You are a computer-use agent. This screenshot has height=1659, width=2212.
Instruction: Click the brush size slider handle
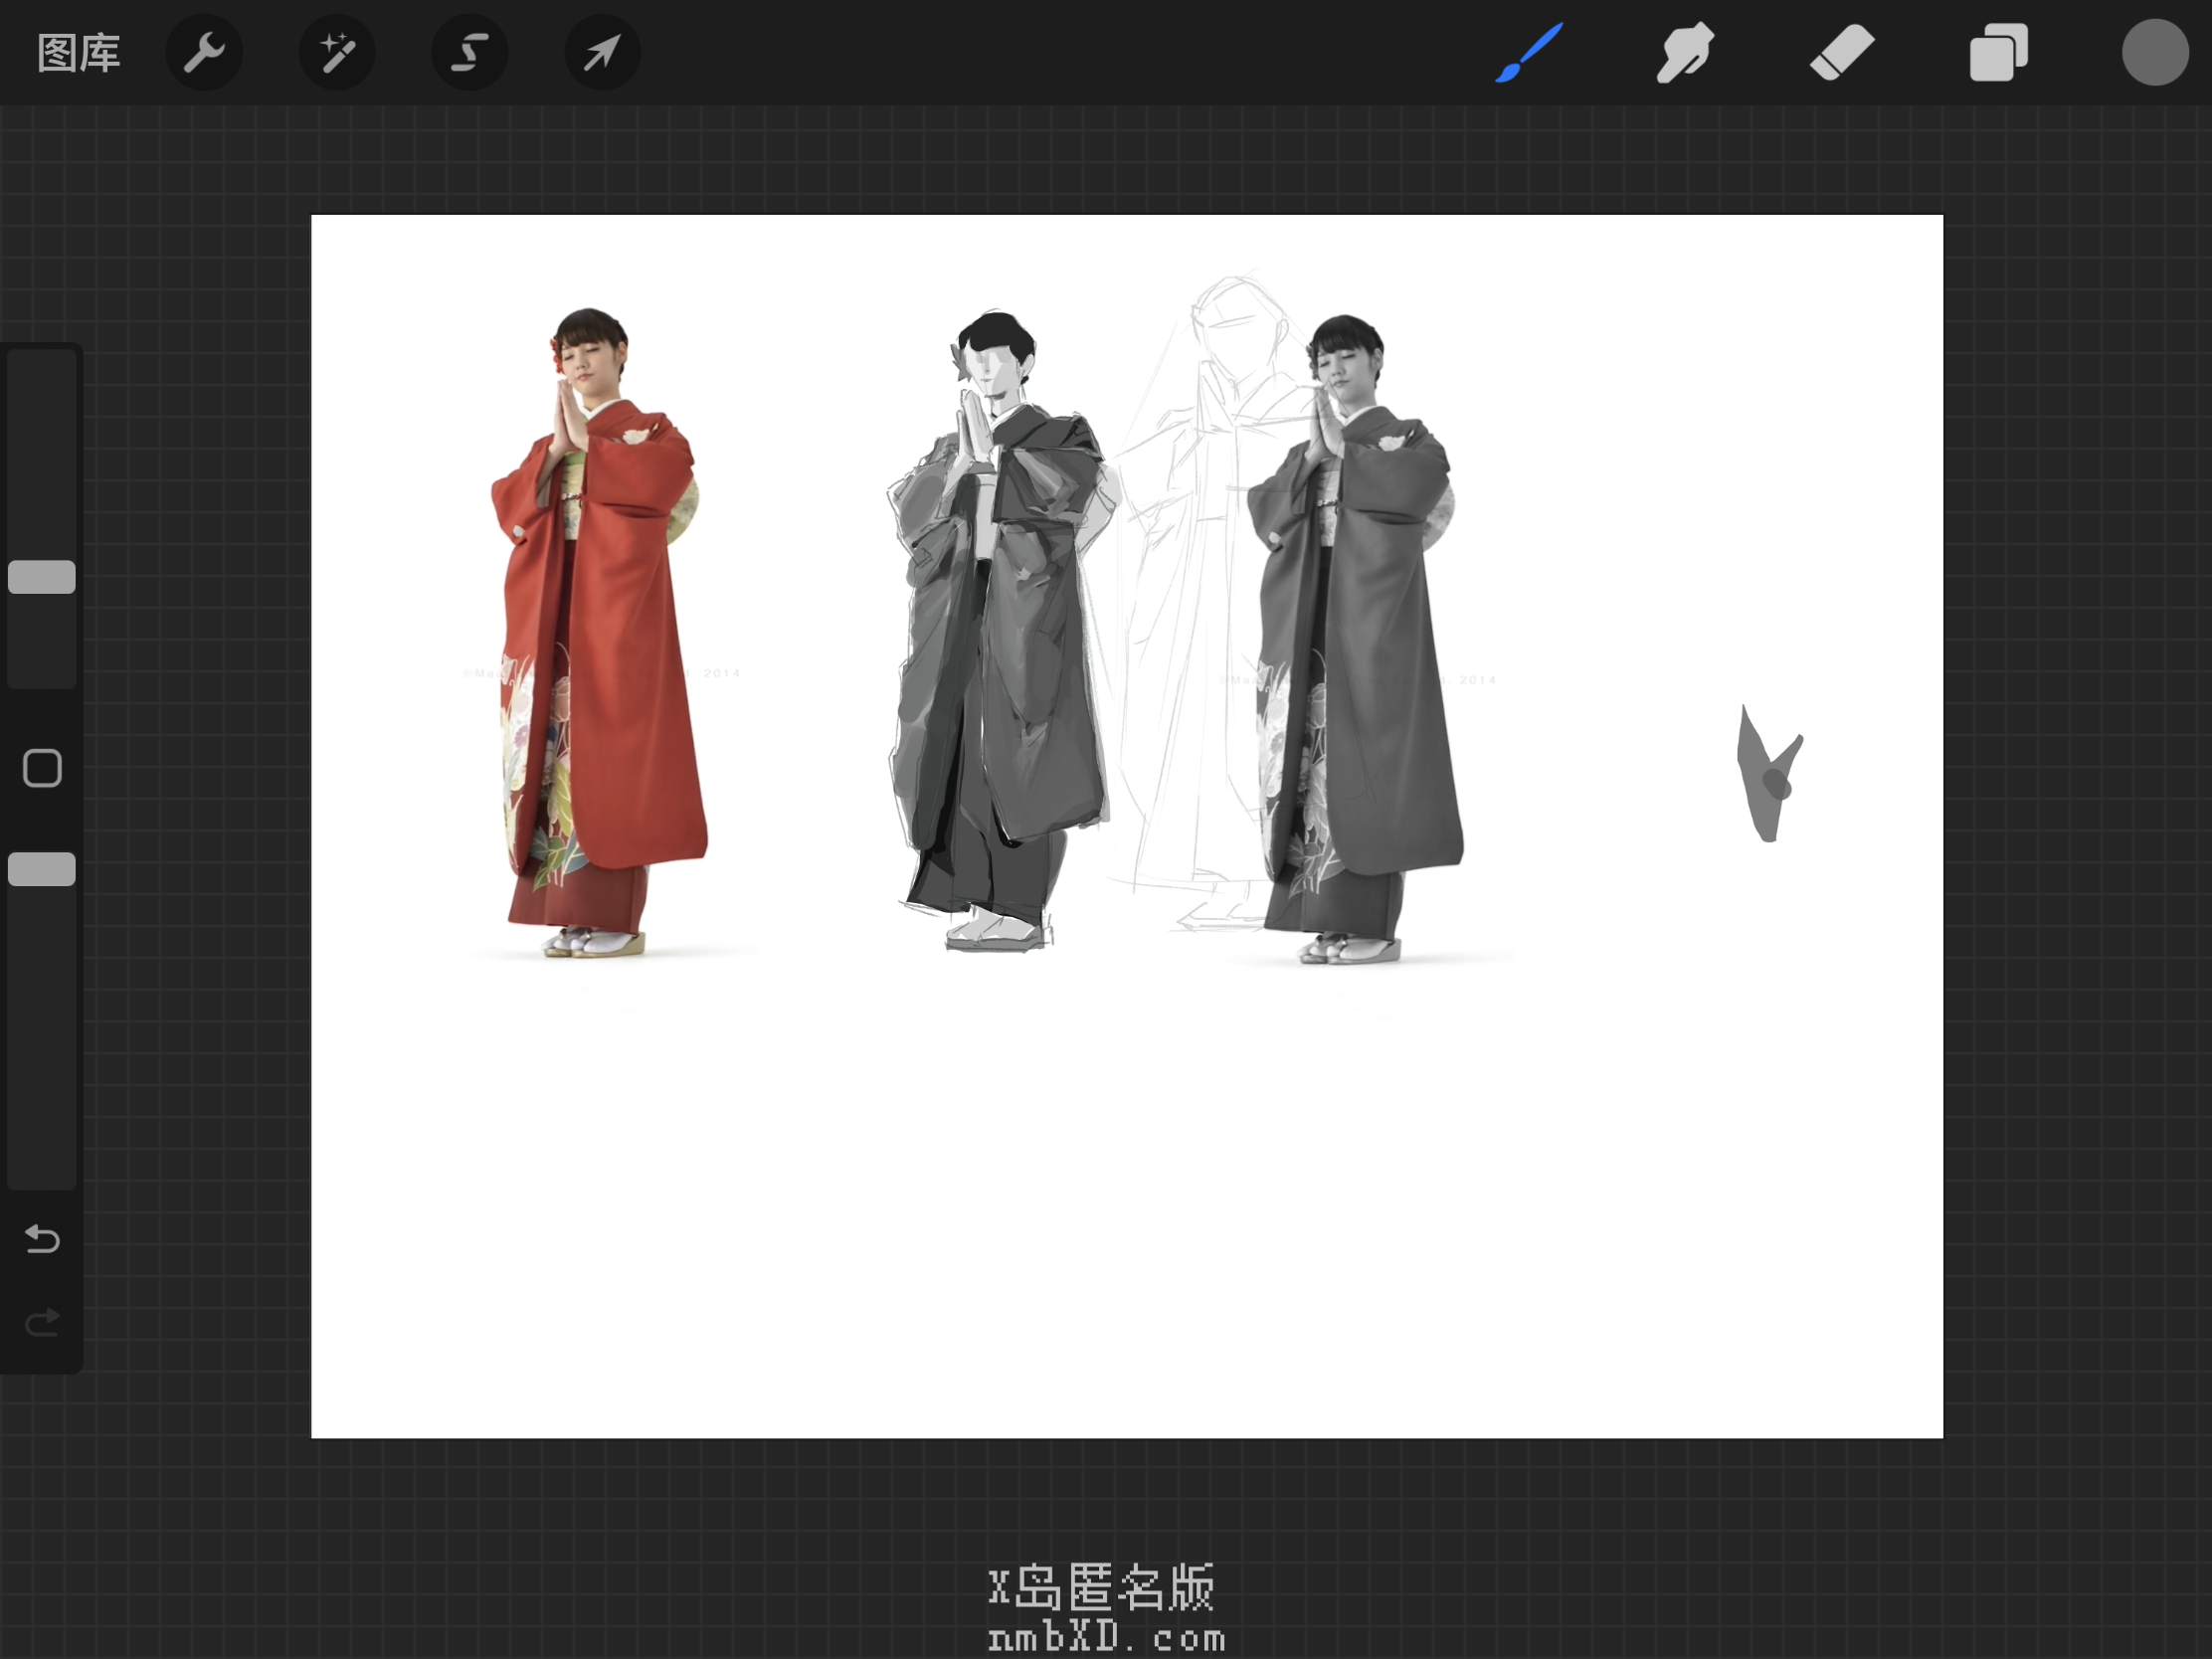42,577
